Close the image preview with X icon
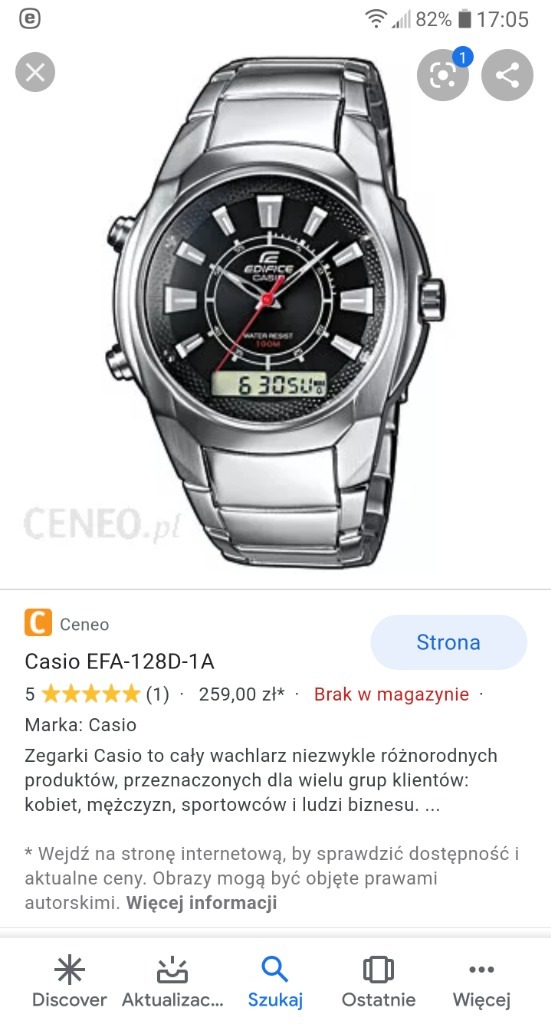Viewport: 551px width, 1024px height. tap(35, 72)
